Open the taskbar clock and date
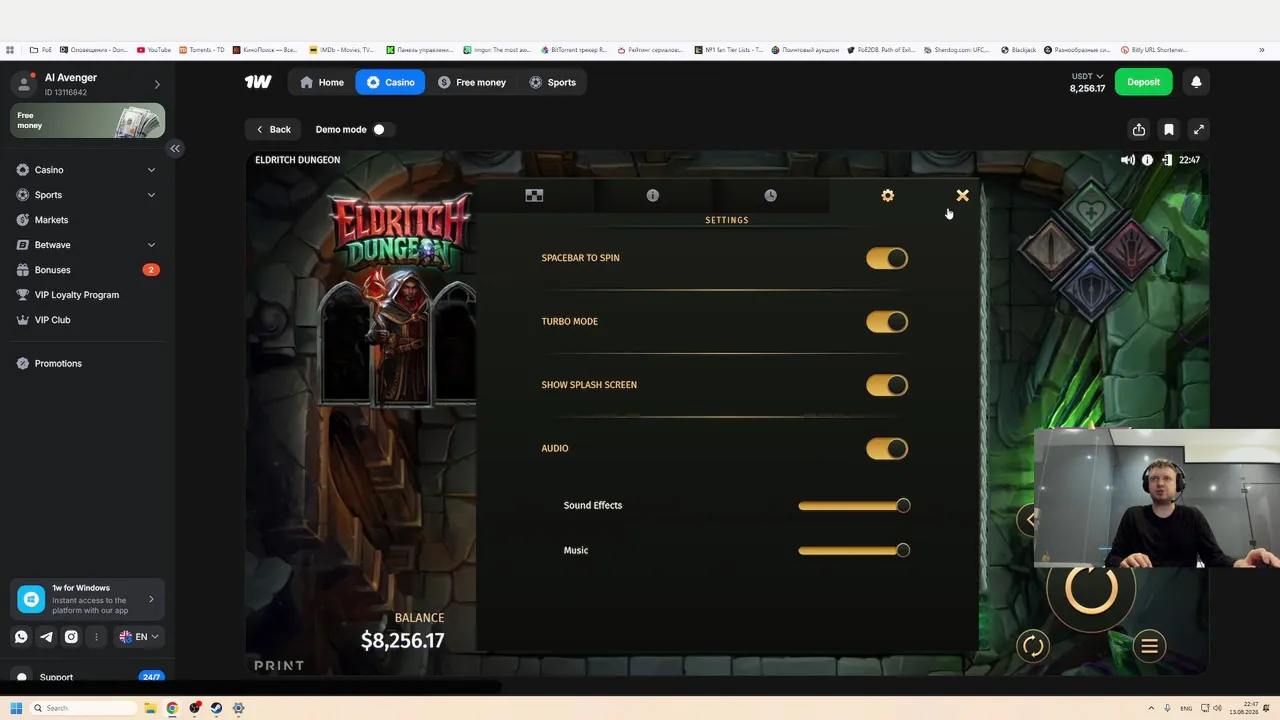The width and height of the screenshot is (1280, 720). (1244, 708)
